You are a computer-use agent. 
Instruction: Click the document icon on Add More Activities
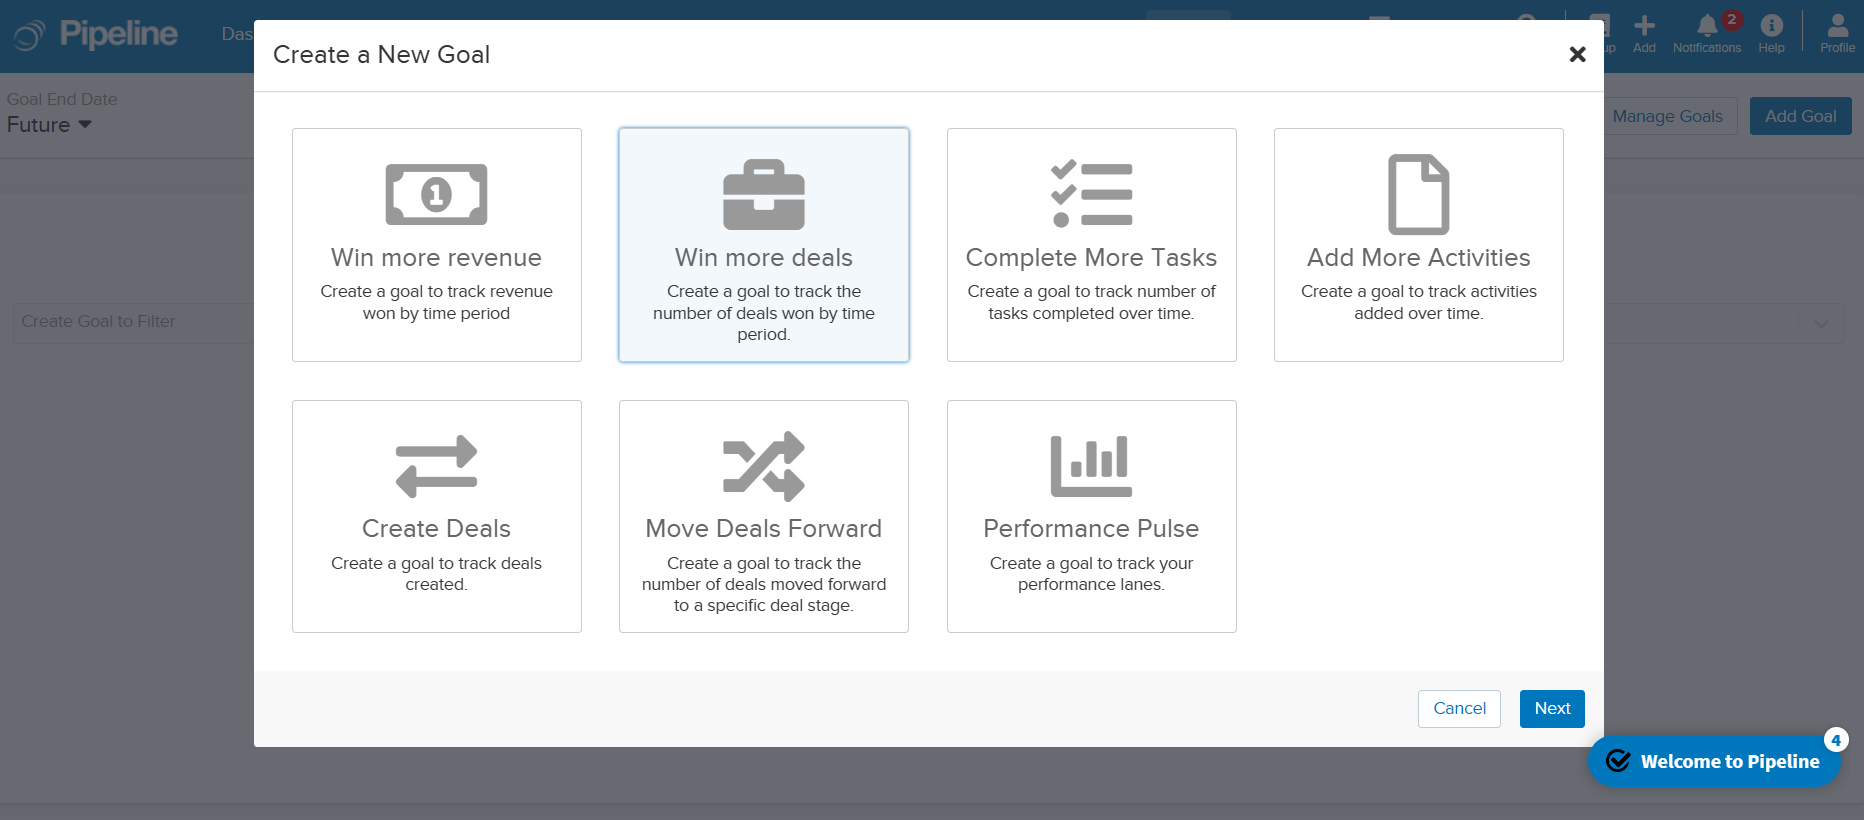1418,194
